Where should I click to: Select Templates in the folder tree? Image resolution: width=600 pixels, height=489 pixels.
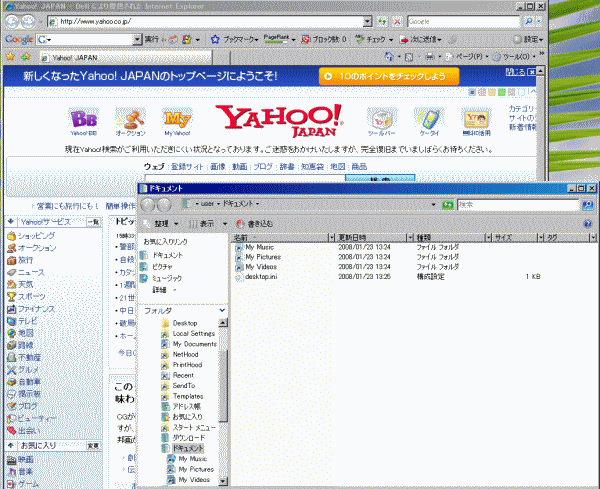[188, 396]
